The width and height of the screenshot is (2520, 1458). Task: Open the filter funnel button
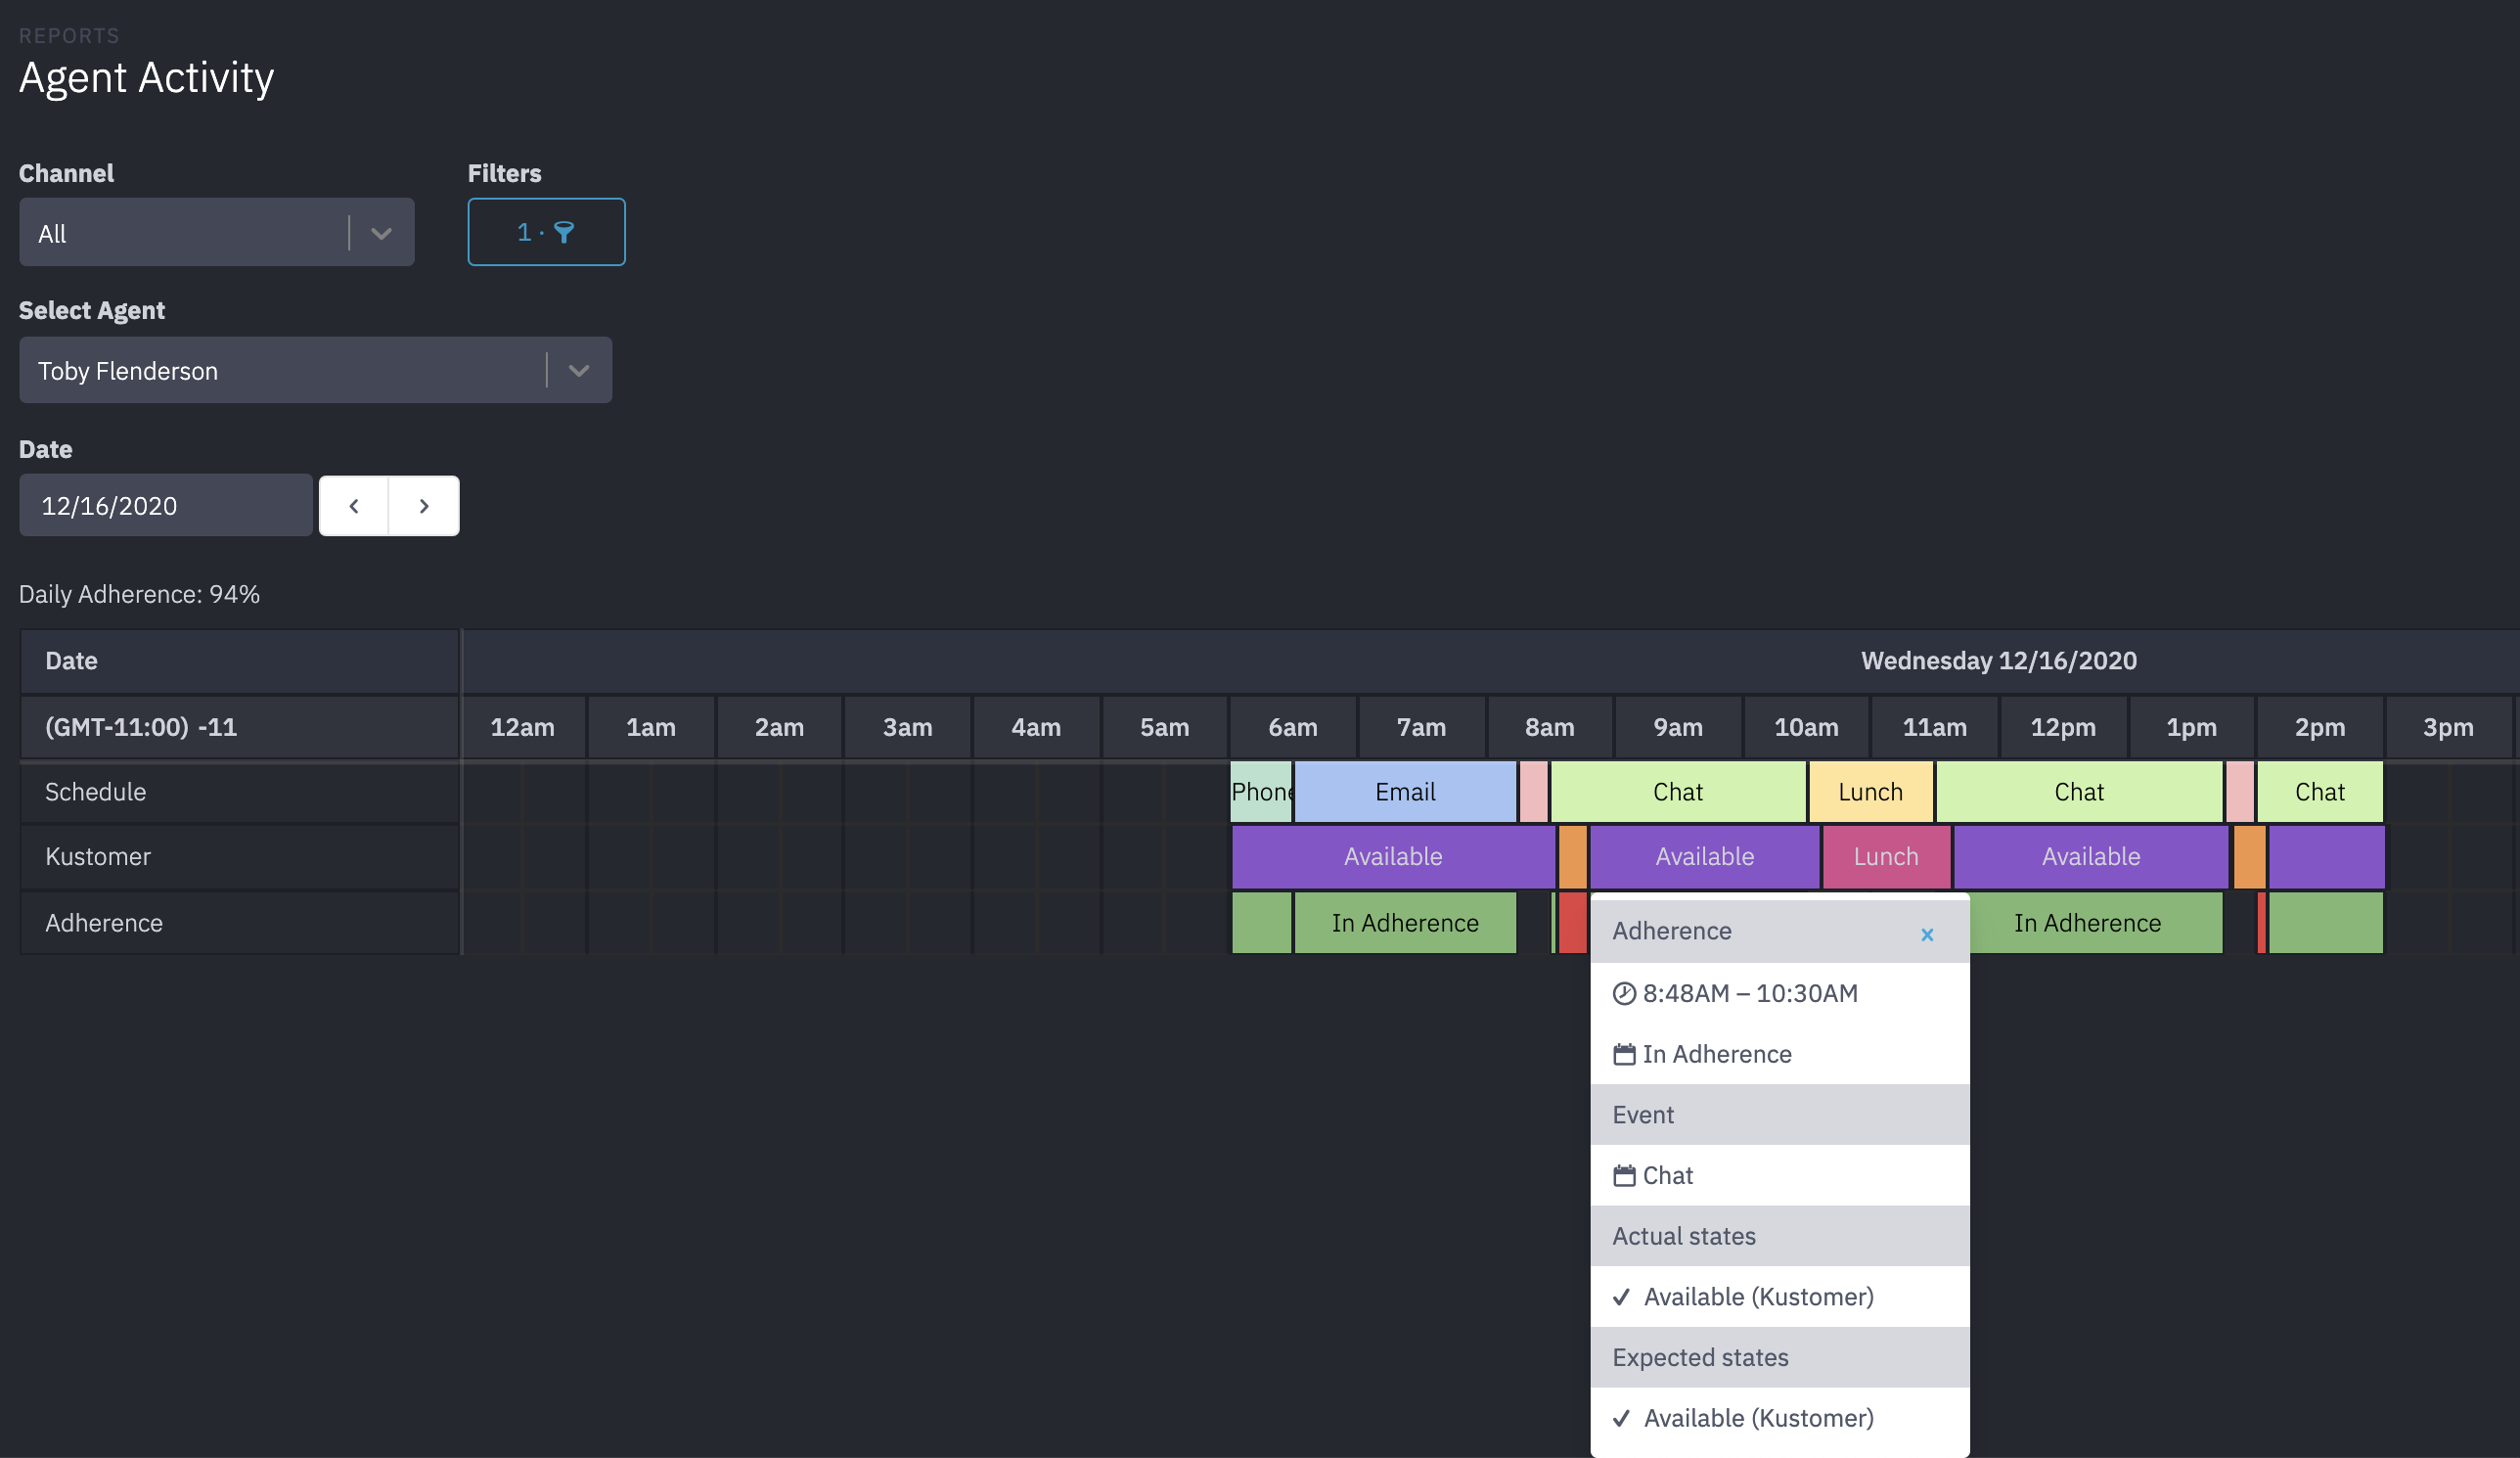[546, 232]
